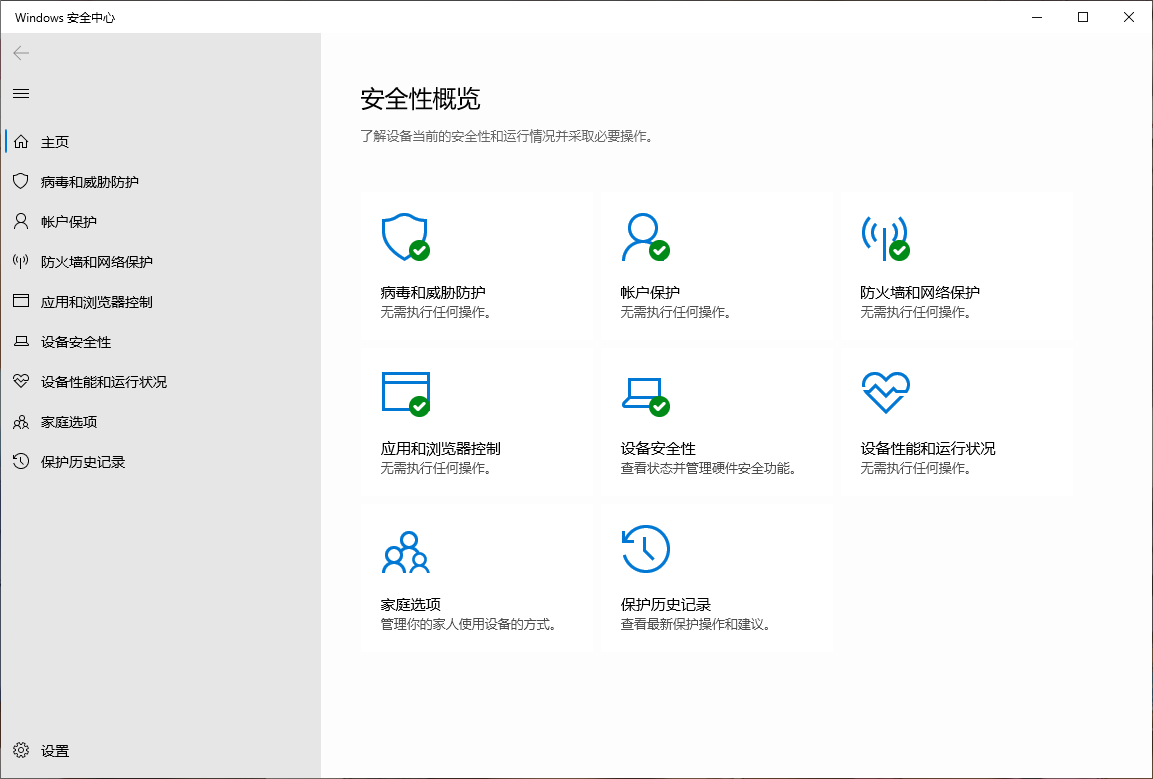Screen dimensions: 1153x779
Task: Click the 帐户保护 card title
Action: pos(650,292)
